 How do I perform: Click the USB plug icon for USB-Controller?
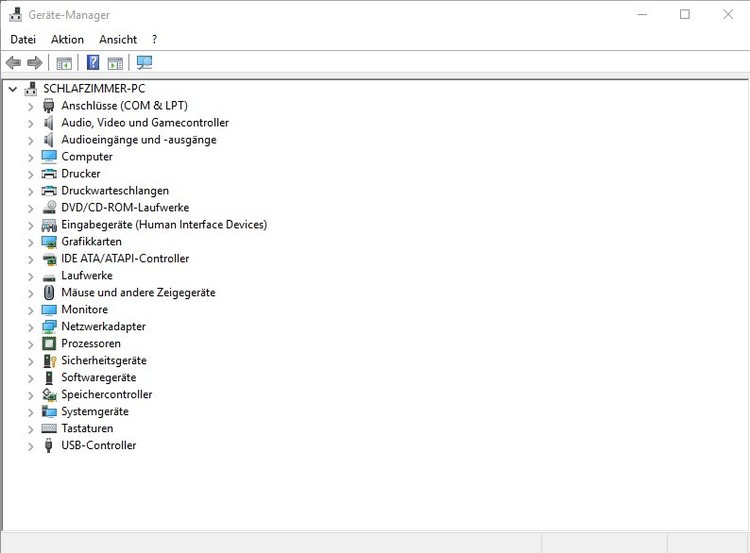pyautogui.click(x=48, y=445)
